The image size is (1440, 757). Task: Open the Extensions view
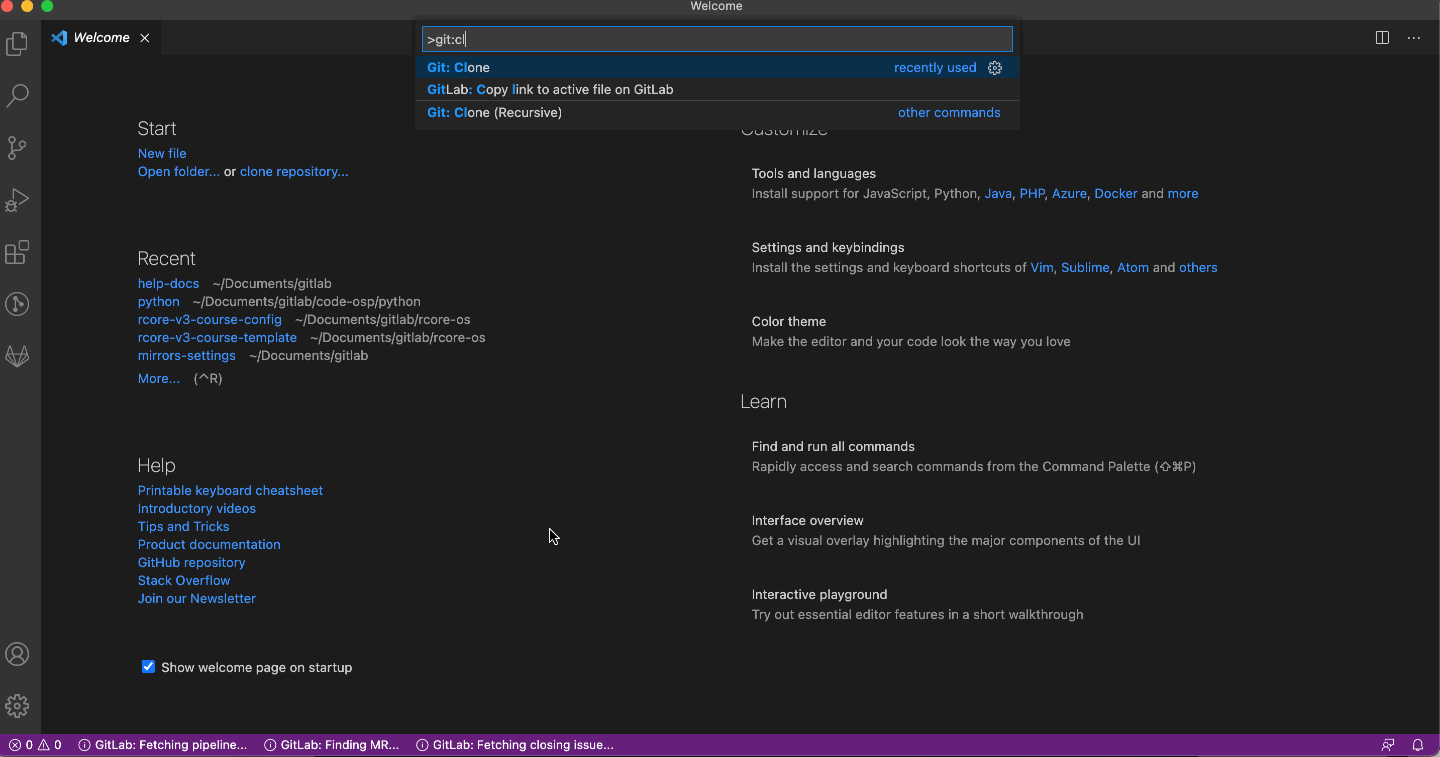pyautogui.click(x=17, y=252)
